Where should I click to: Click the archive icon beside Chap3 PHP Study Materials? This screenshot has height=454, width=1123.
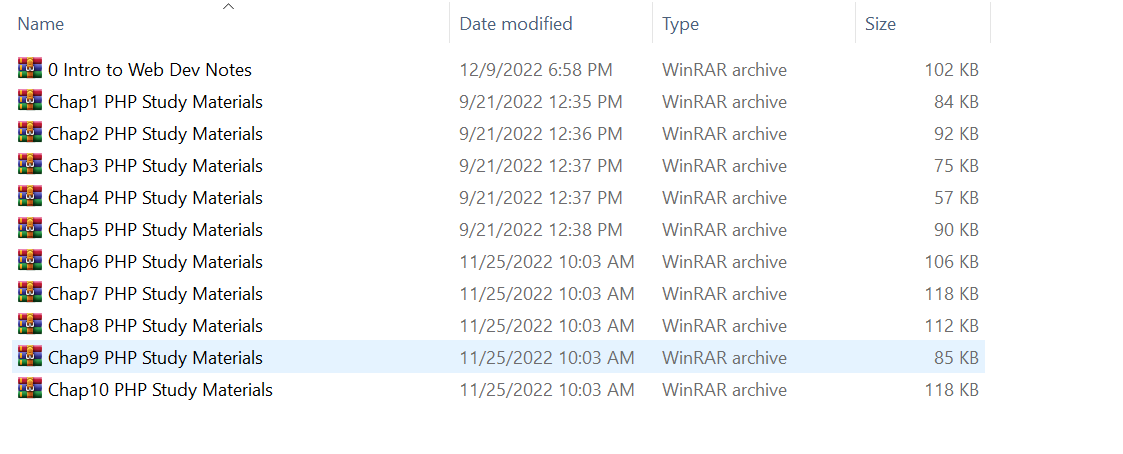click(x=30, y=166)
